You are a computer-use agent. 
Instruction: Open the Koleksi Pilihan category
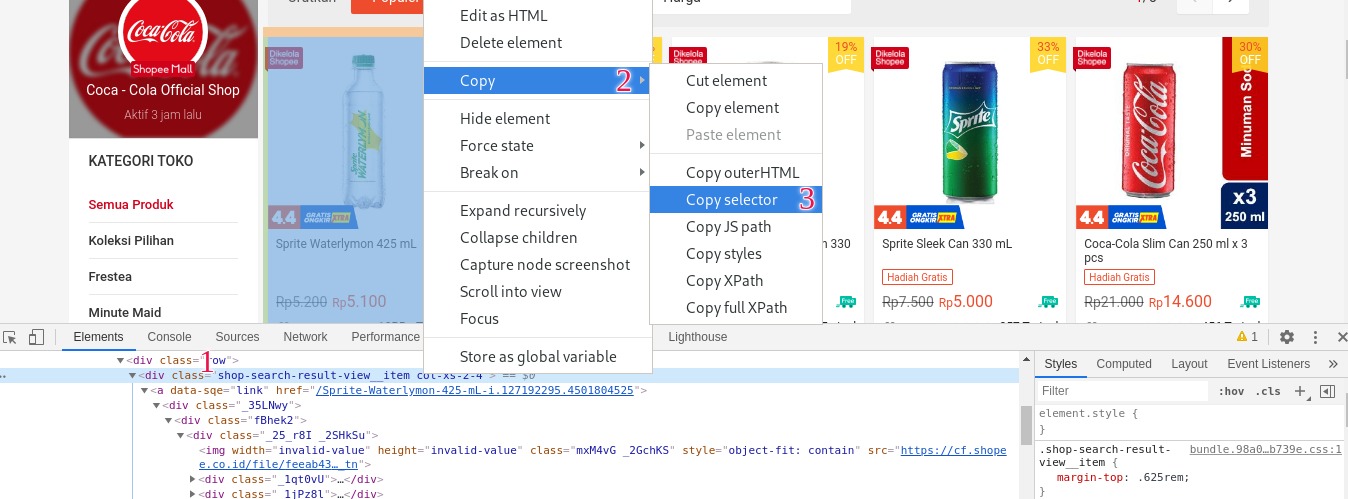131,240
